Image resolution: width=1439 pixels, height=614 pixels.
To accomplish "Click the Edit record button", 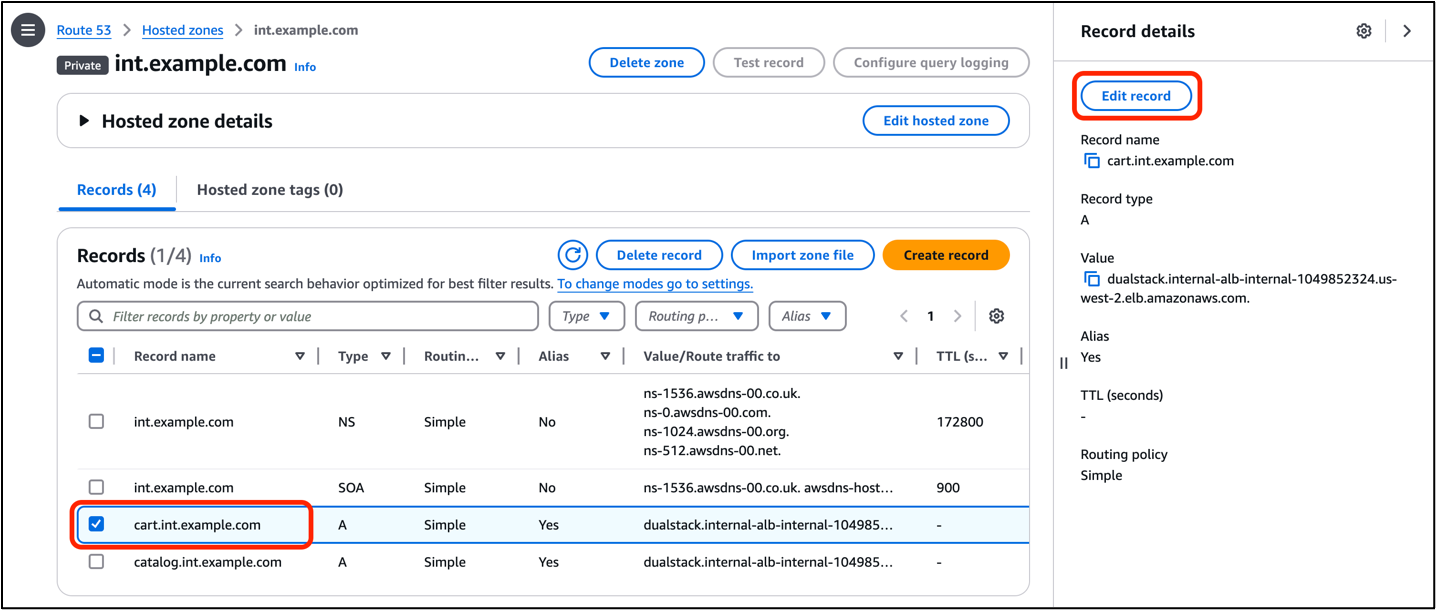I will (x=1136, y=96).
